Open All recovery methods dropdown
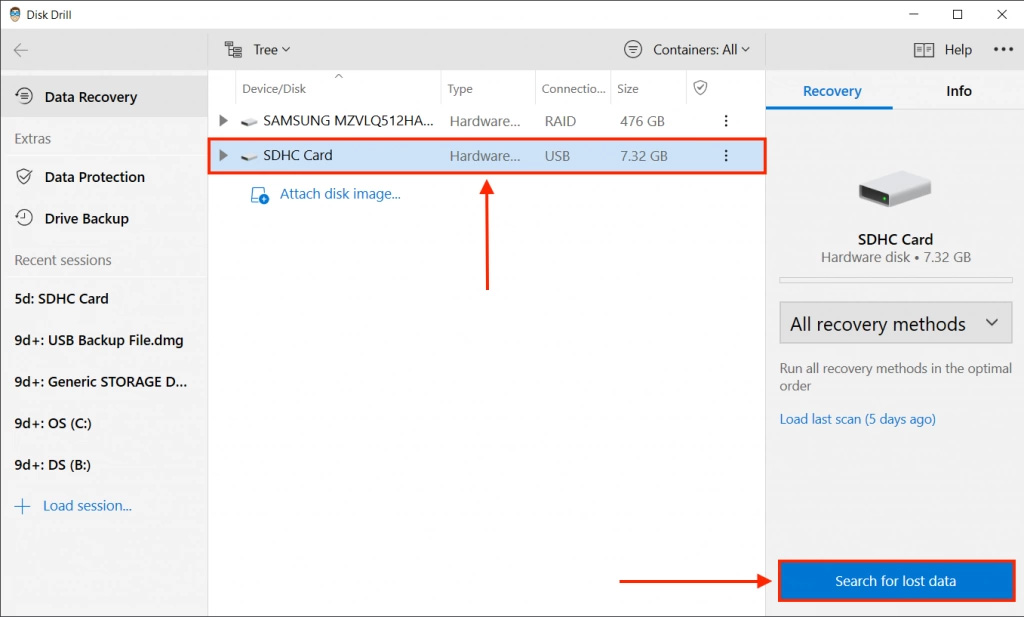1024x617 pixels. click(895, 323)
